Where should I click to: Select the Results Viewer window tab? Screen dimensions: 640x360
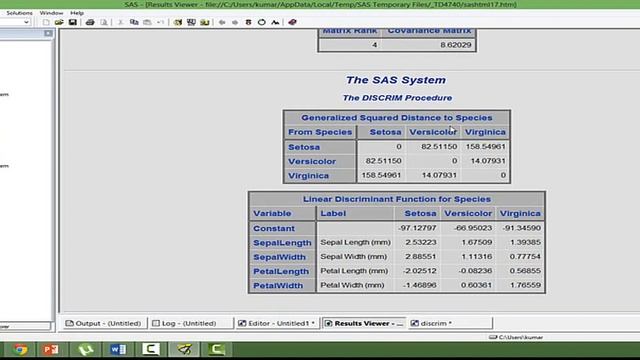[364, 323]
